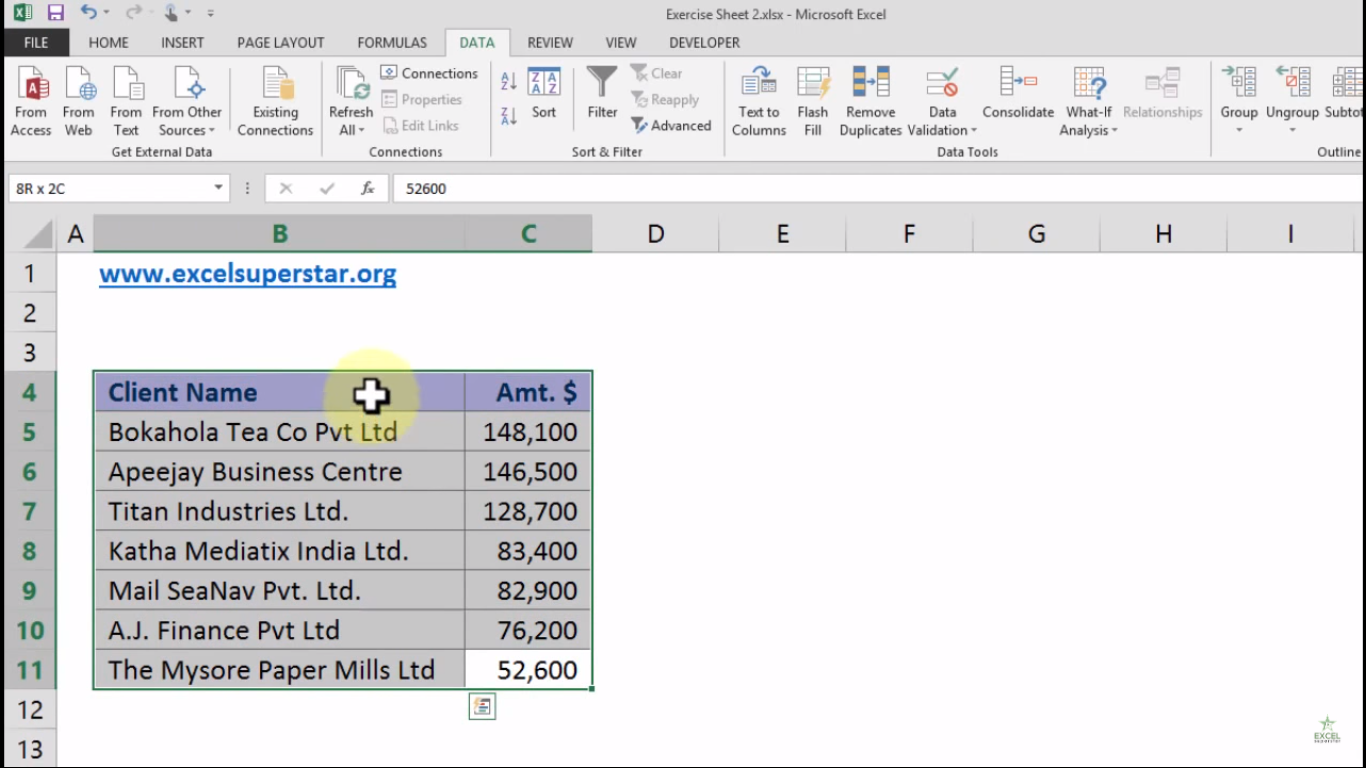Screen dimensions: 1366x768
Task: Open Customize Quick Access Toolbar dropdown
Action: pyautogui.click(x=210, y=14)
